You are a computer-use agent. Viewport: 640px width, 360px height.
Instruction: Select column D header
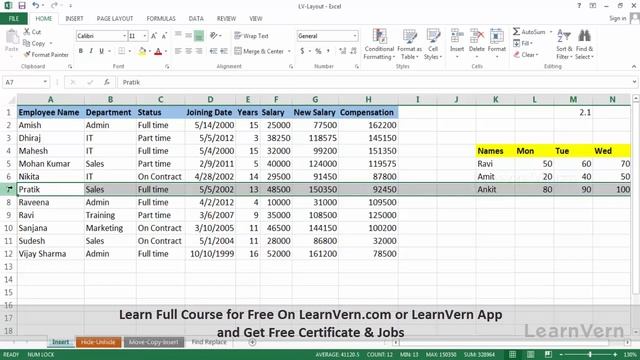(x=210, y=99)
